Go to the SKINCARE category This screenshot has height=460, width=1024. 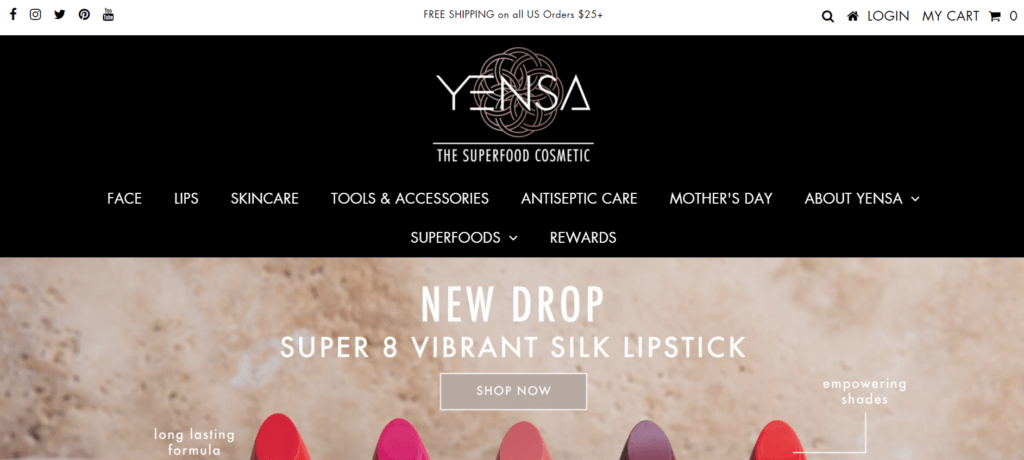(264, 199)
